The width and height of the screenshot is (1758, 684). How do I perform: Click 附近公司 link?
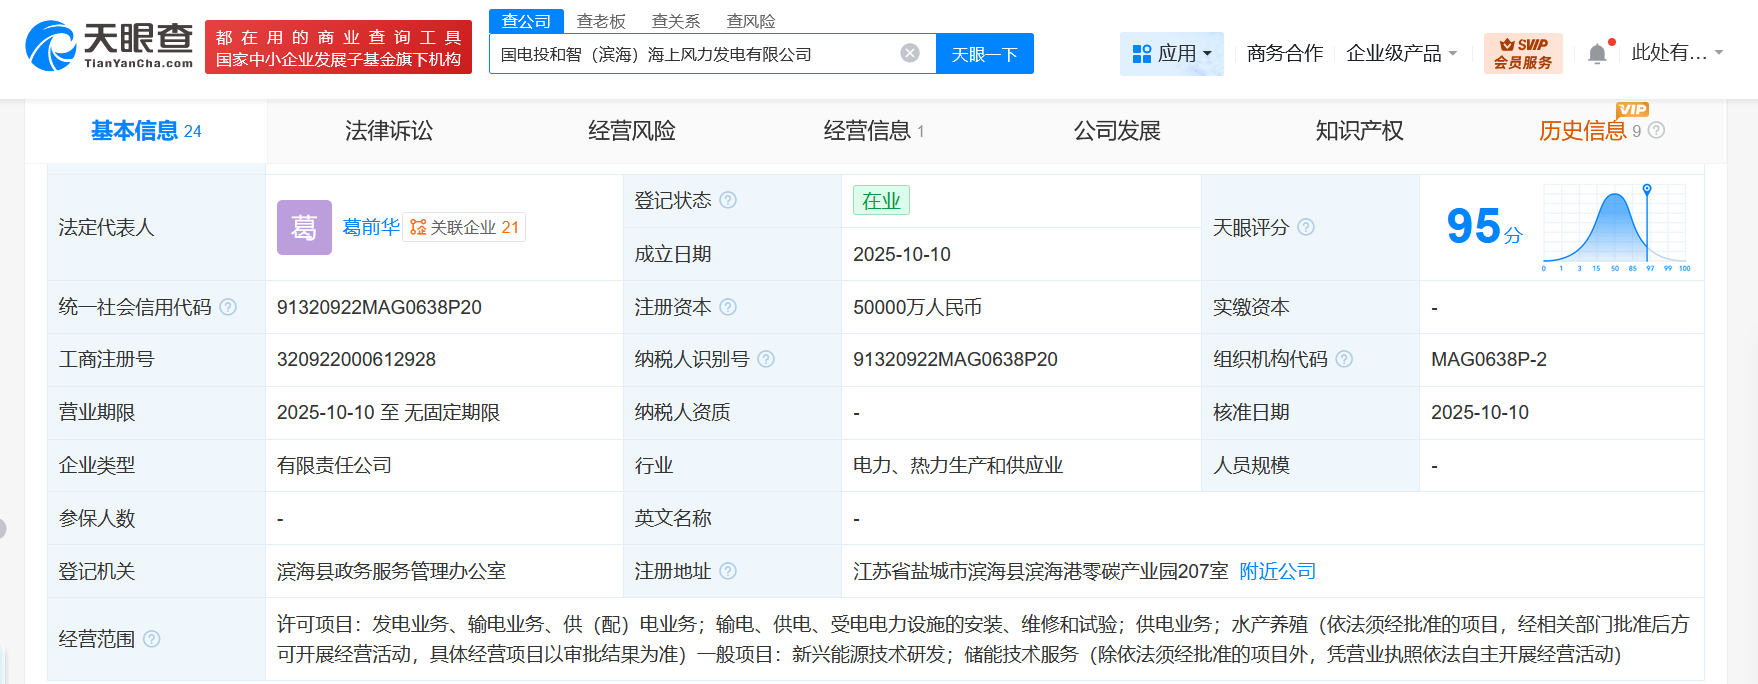pos(1277,571)
